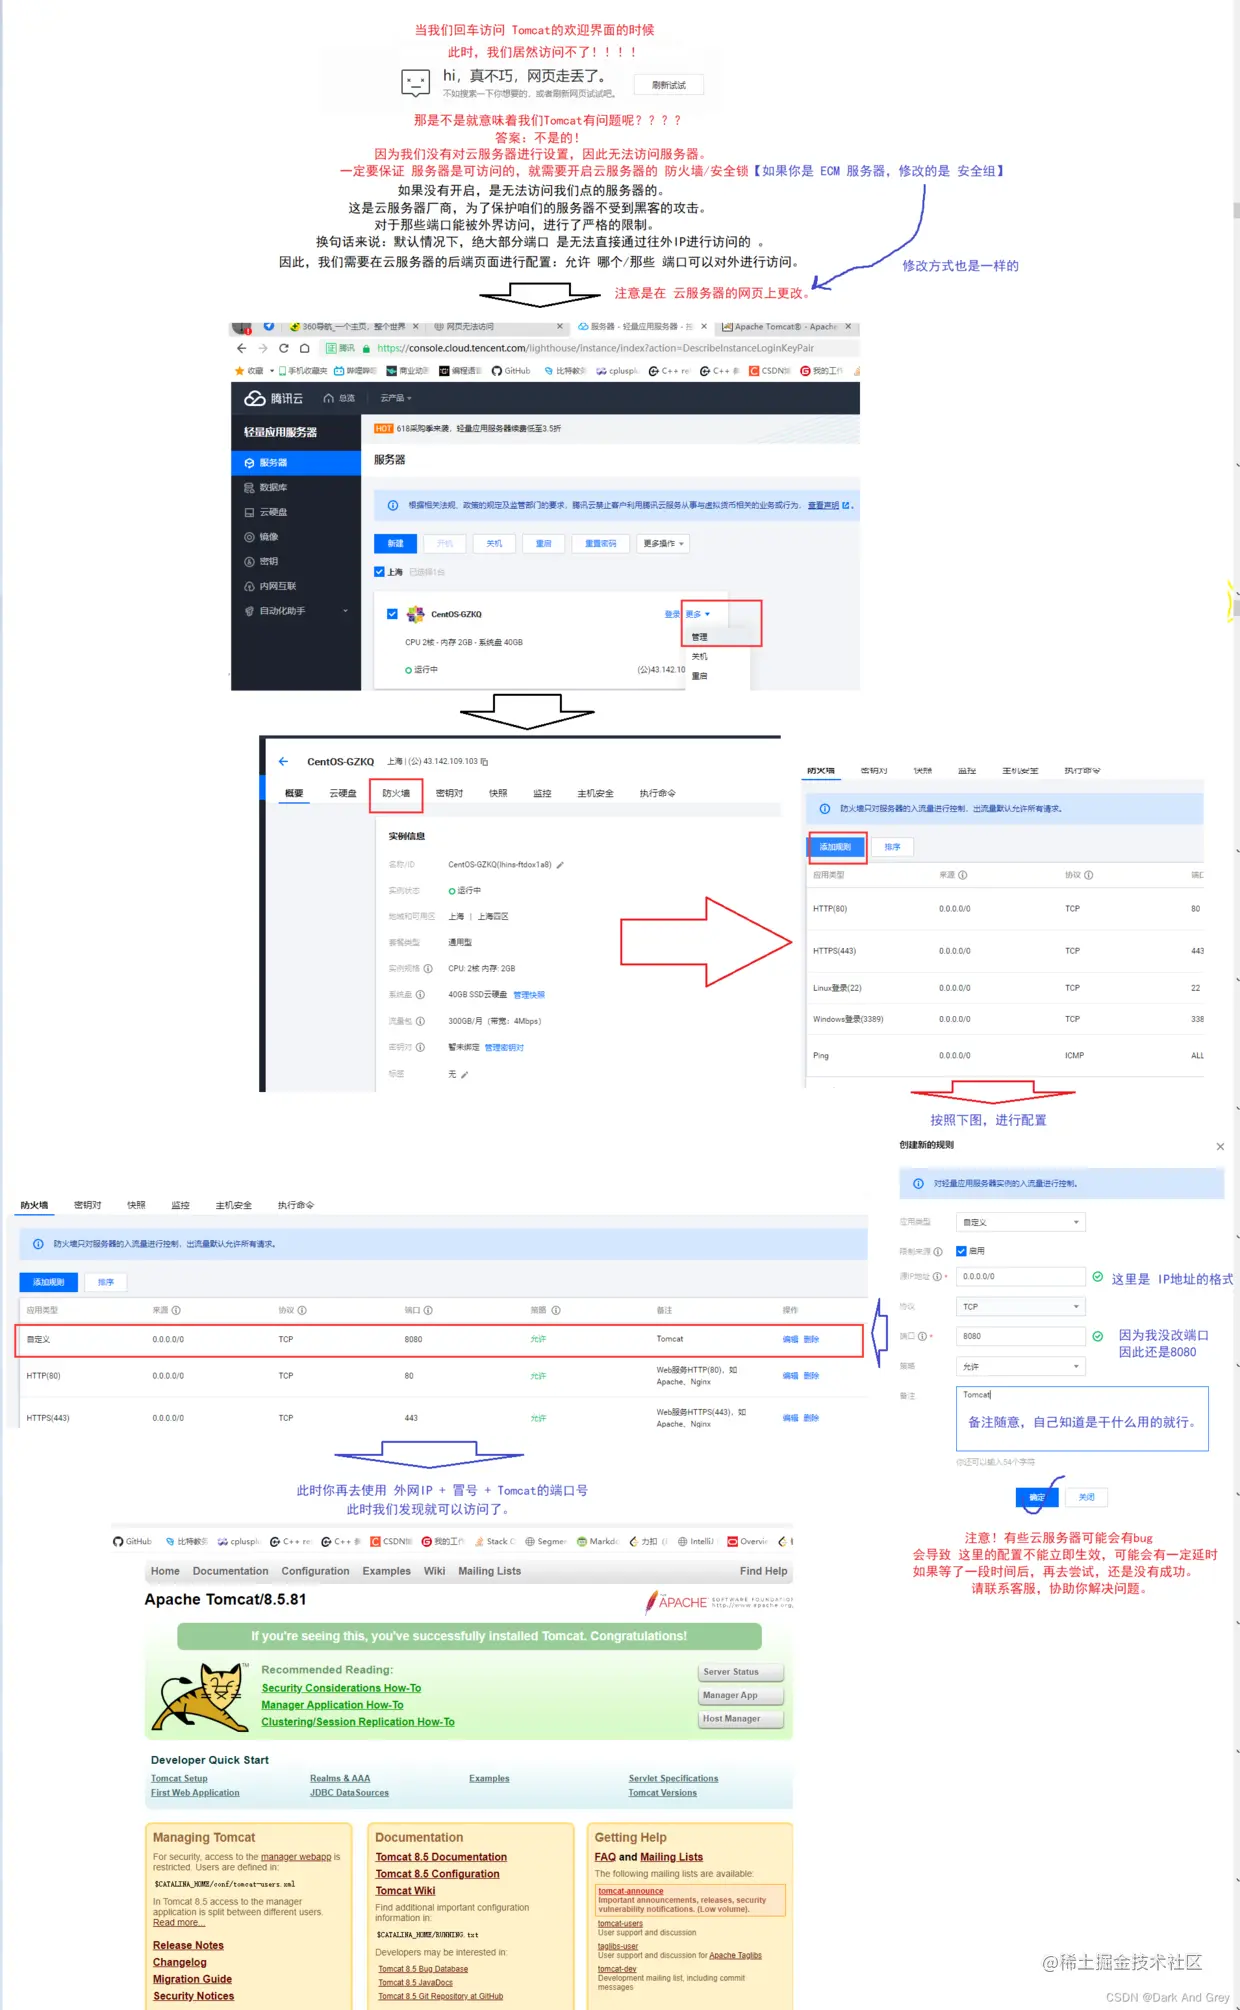1240x2010 pixels.
Task: Open Security Considerations How-To link
Action: (x=341, y=1688)
